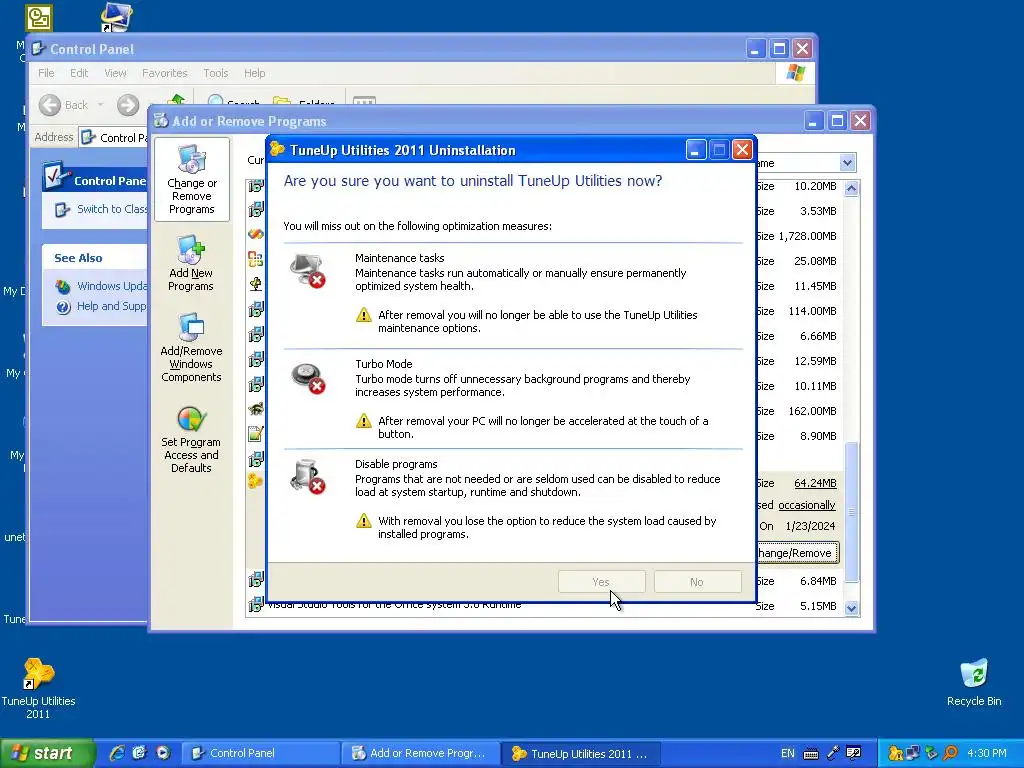Minimize the TuneUp Uninstallation dialog

click(x=696, y=150)
